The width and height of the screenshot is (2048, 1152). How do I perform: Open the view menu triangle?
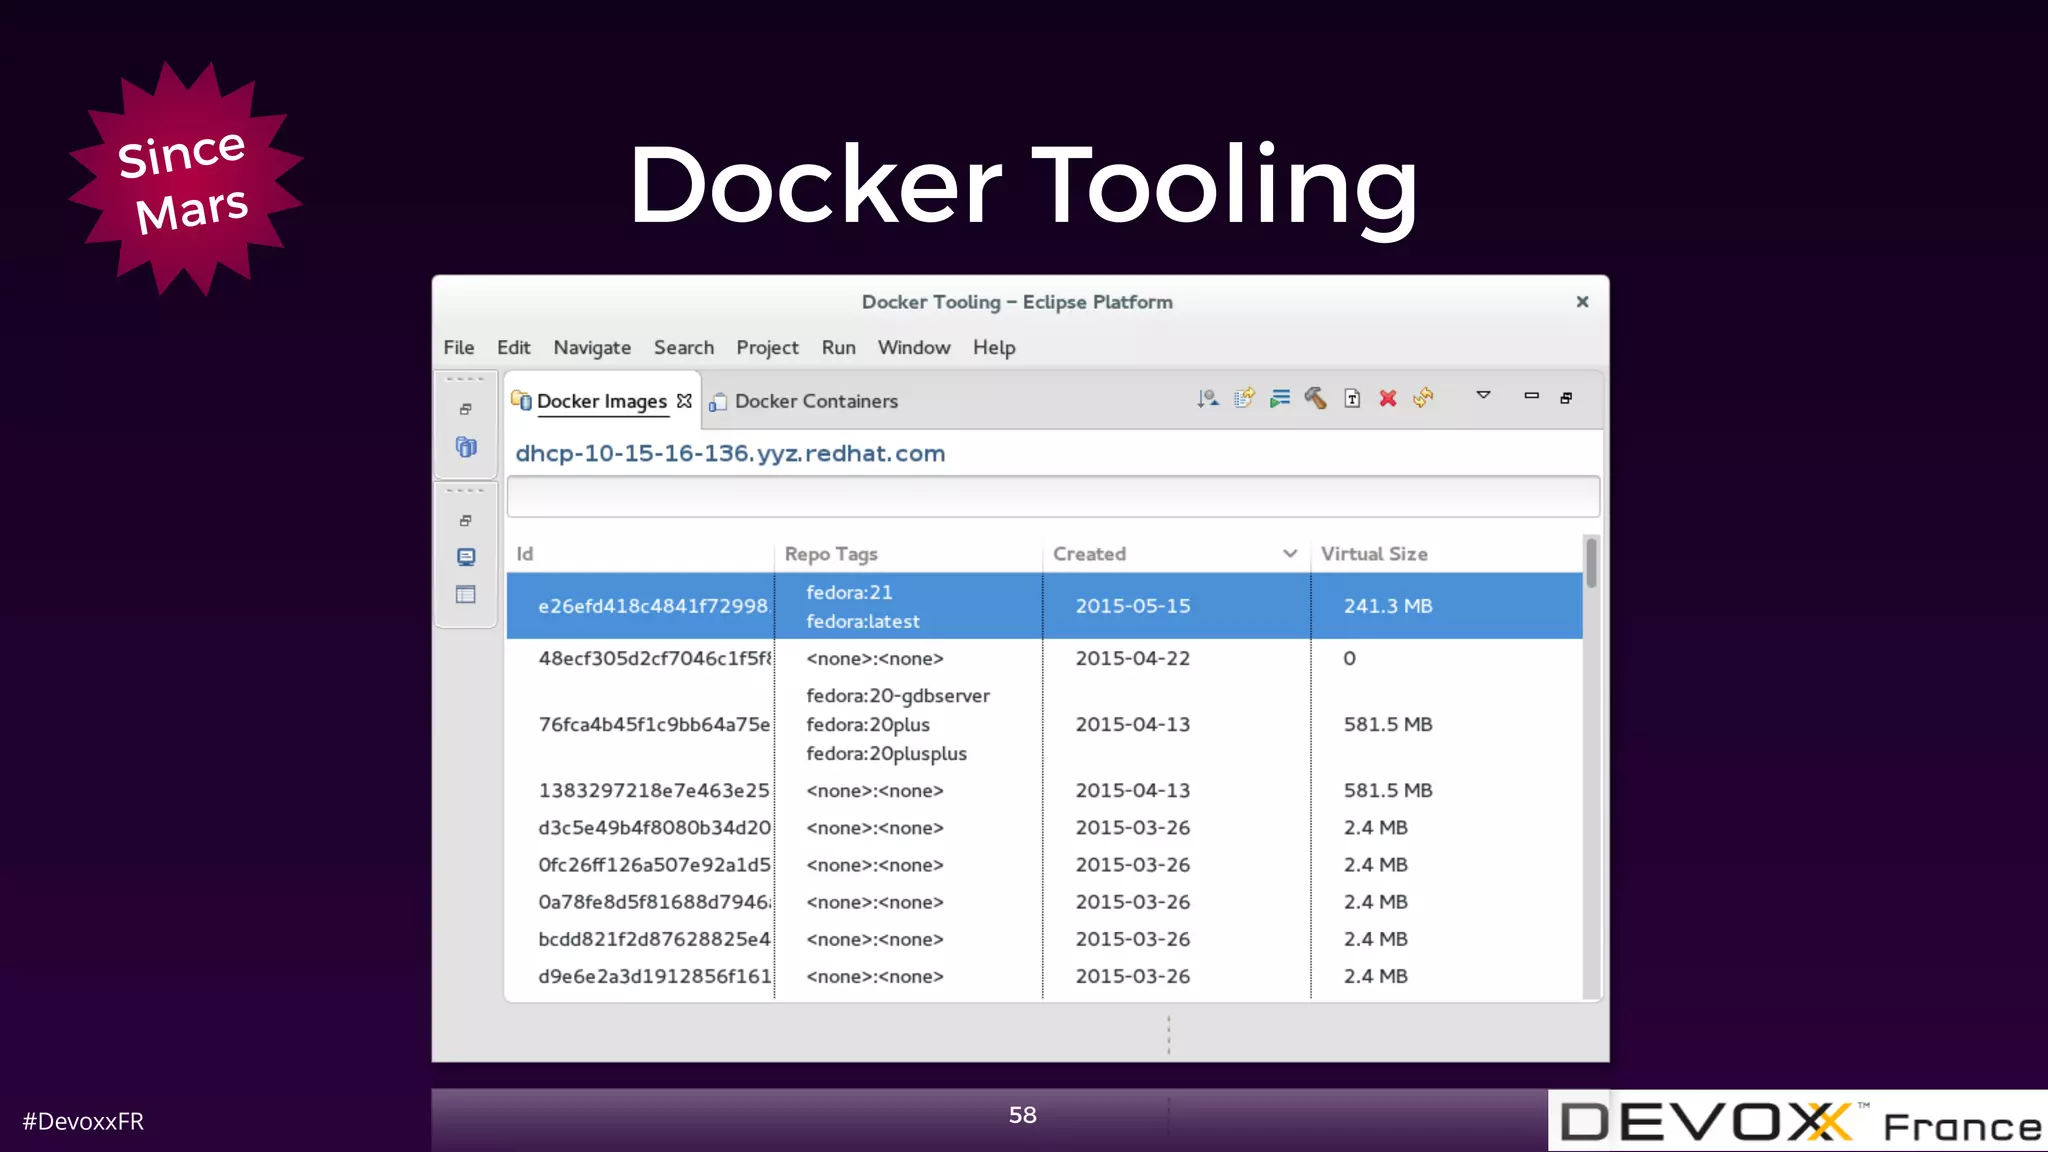click(x=1484, y=395)
